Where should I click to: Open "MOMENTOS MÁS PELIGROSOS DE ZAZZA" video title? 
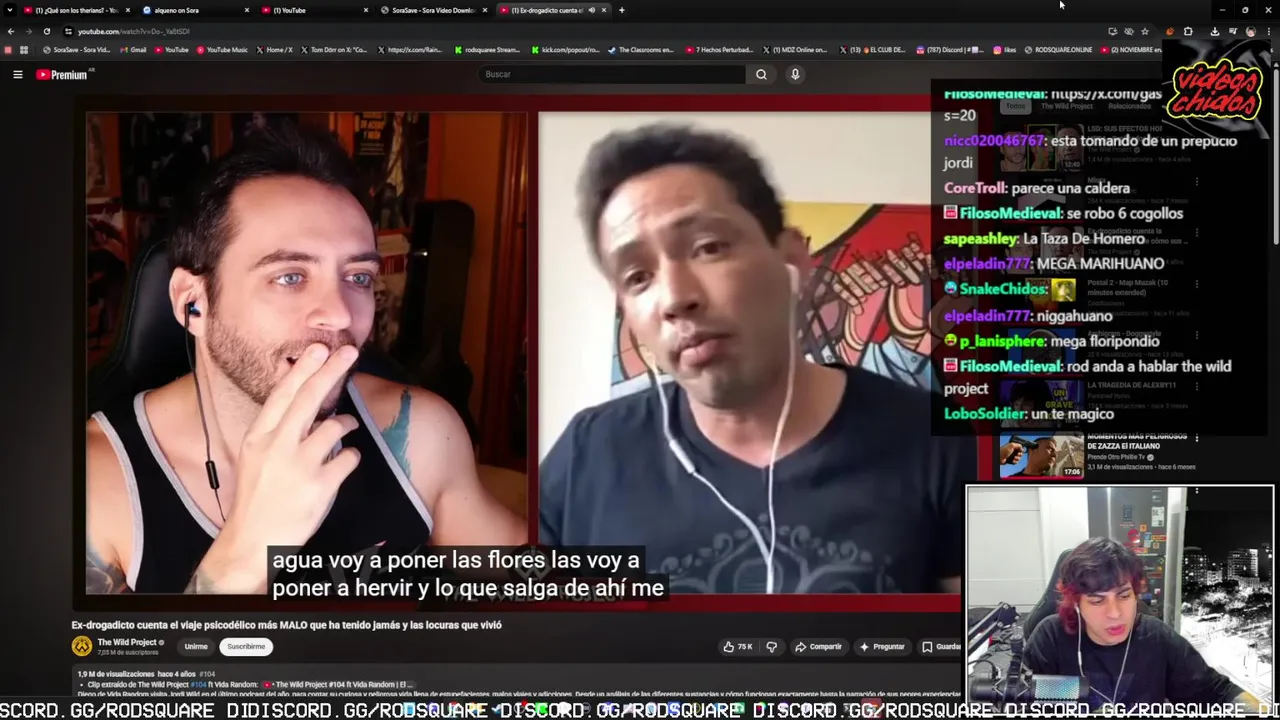tap(1136, 441)
